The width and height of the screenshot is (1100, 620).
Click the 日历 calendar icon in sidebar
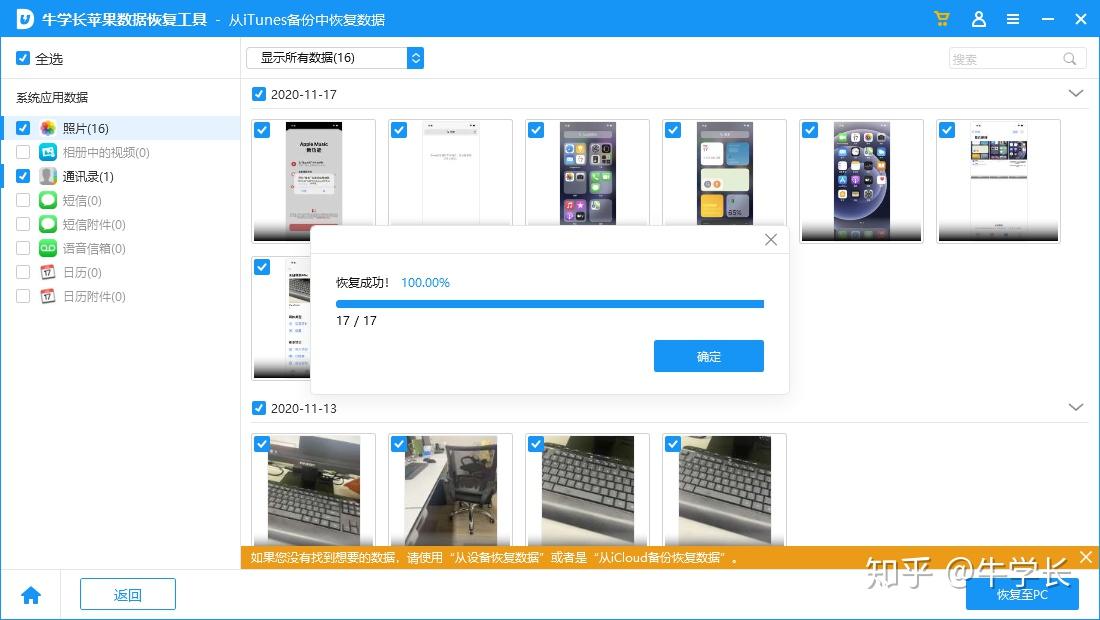(x=46, y=272)
